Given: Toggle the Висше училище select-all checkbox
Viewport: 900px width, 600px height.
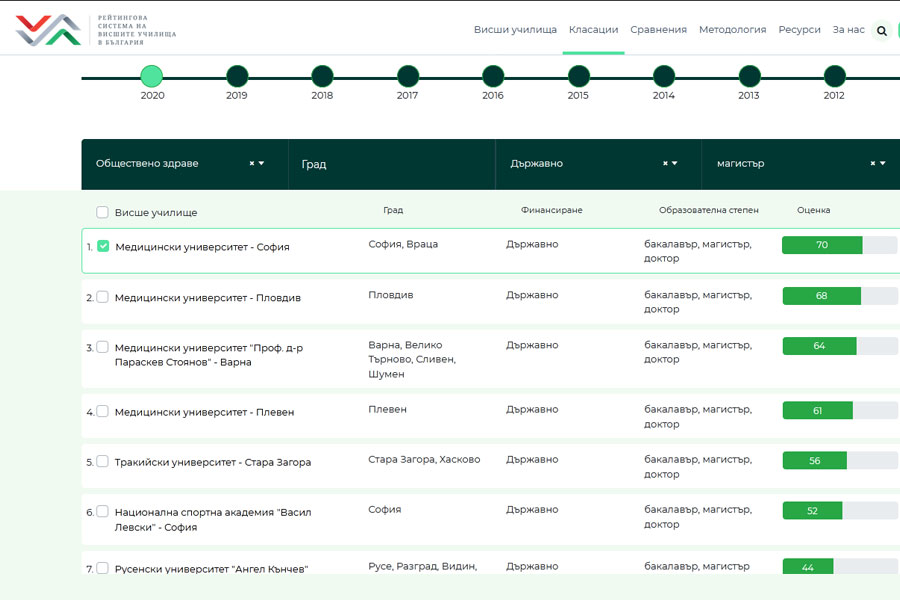Looking at the screenshot, I should click(x=102, y=212).
